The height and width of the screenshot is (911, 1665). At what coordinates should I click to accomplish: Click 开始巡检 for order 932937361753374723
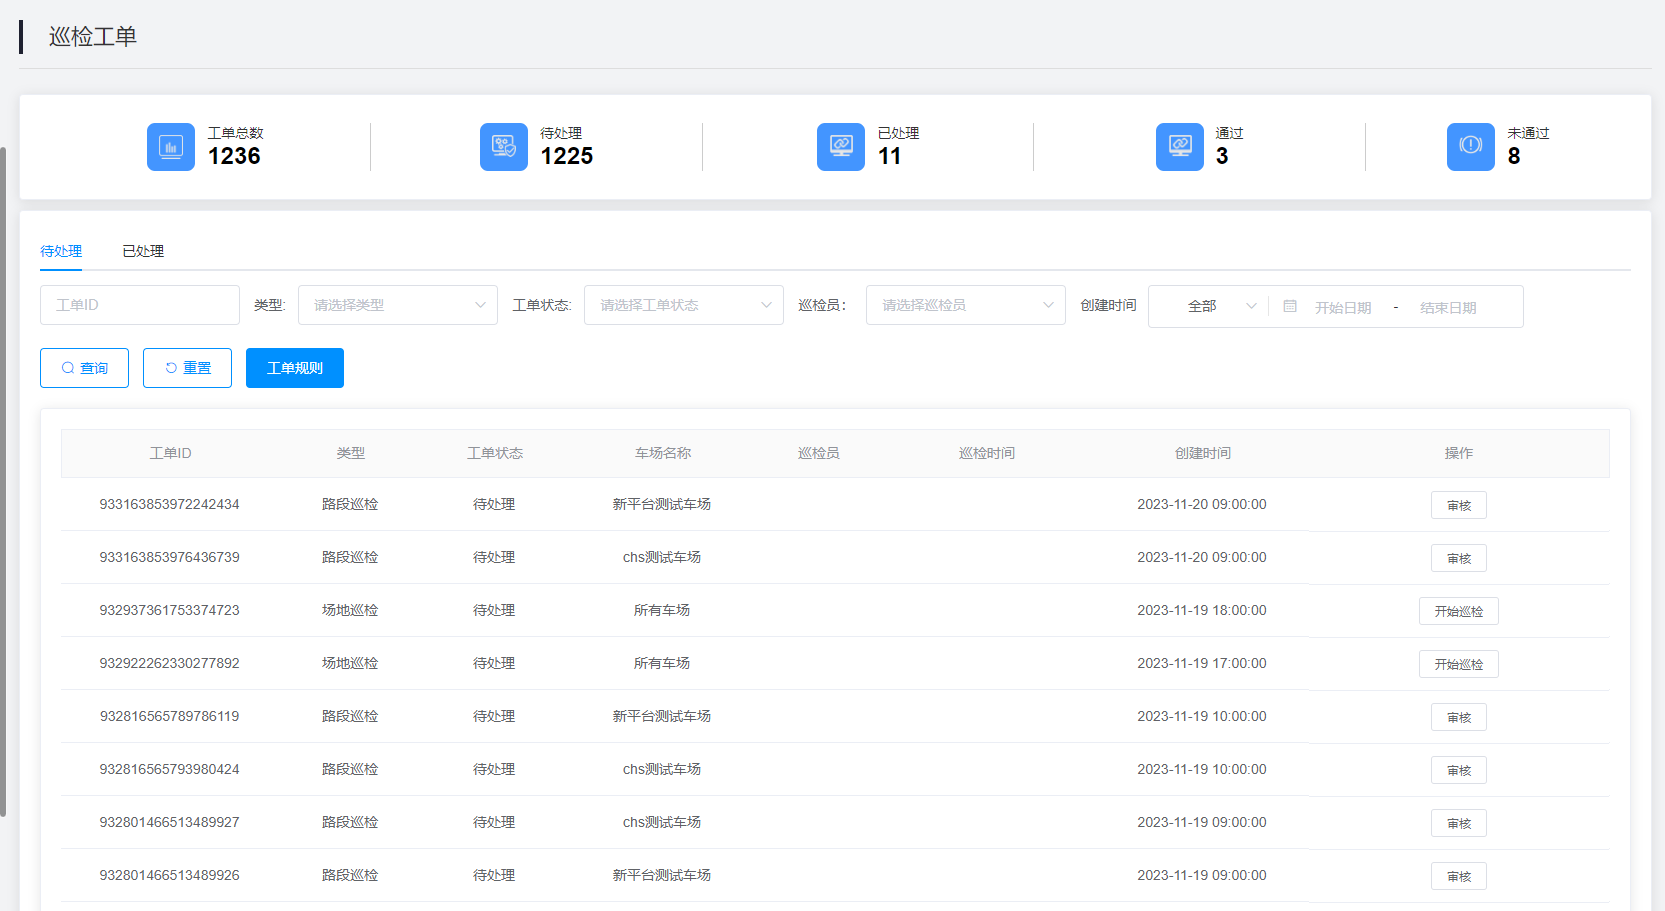(x=1458, y=611)
